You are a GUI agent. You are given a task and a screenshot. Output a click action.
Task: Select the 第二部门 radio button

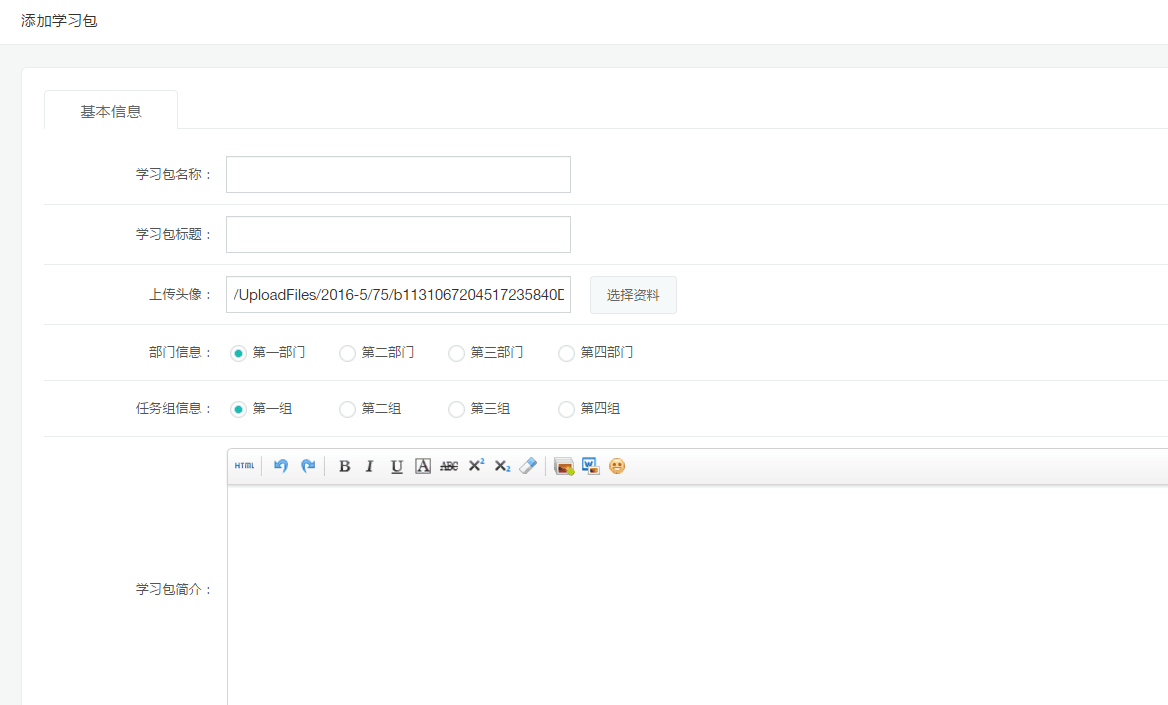point(348,353)
